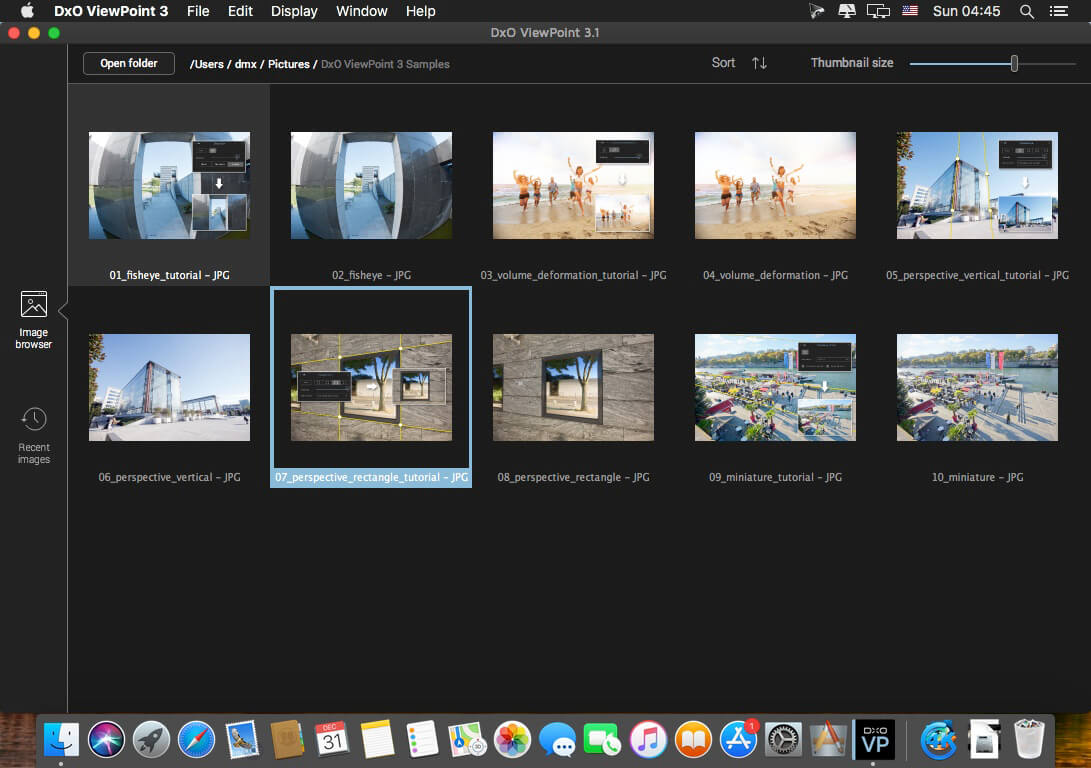This screenshot has height=768, width=1091.
Task: Open the Window menu
Action: click(x=361, y=11)
